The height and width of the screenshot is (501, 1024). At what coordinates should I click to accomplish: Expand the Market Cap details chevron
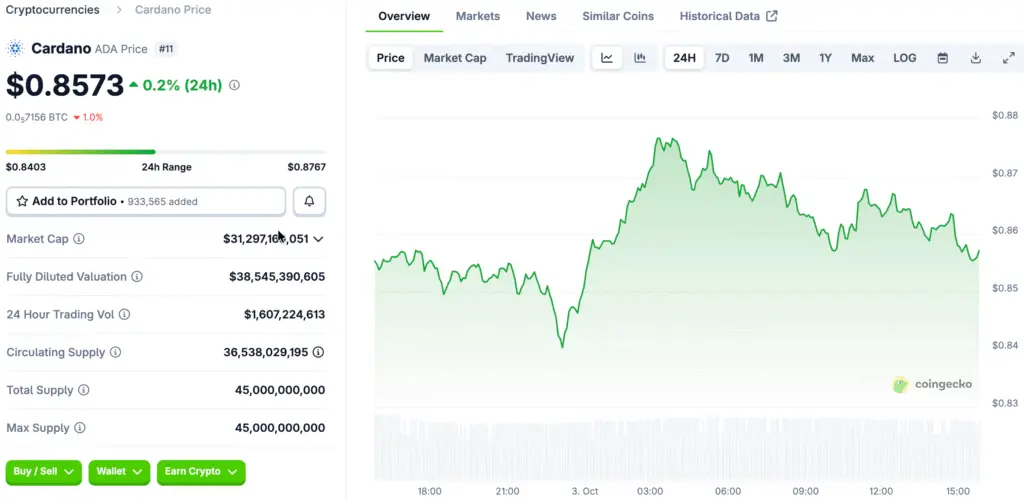(318, 239)
